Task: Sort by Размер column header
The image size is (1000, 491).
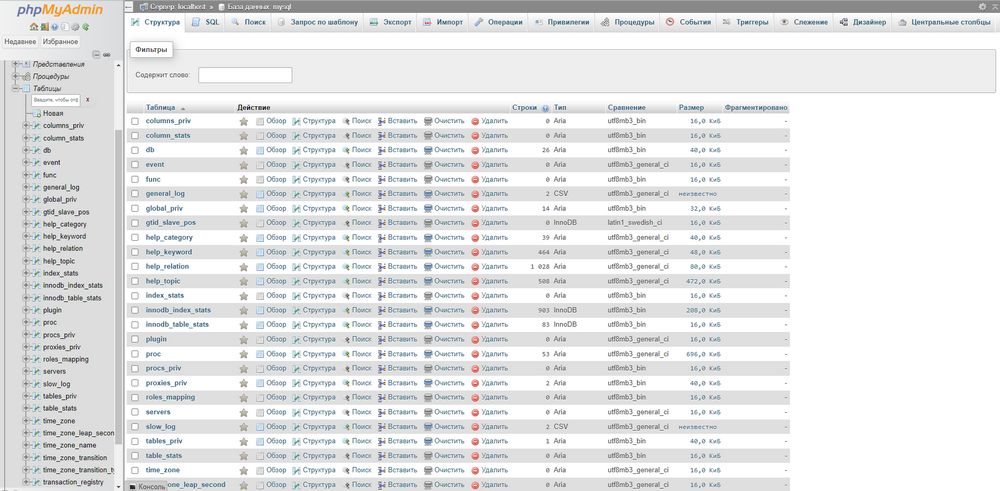Action: coord(691,108)
